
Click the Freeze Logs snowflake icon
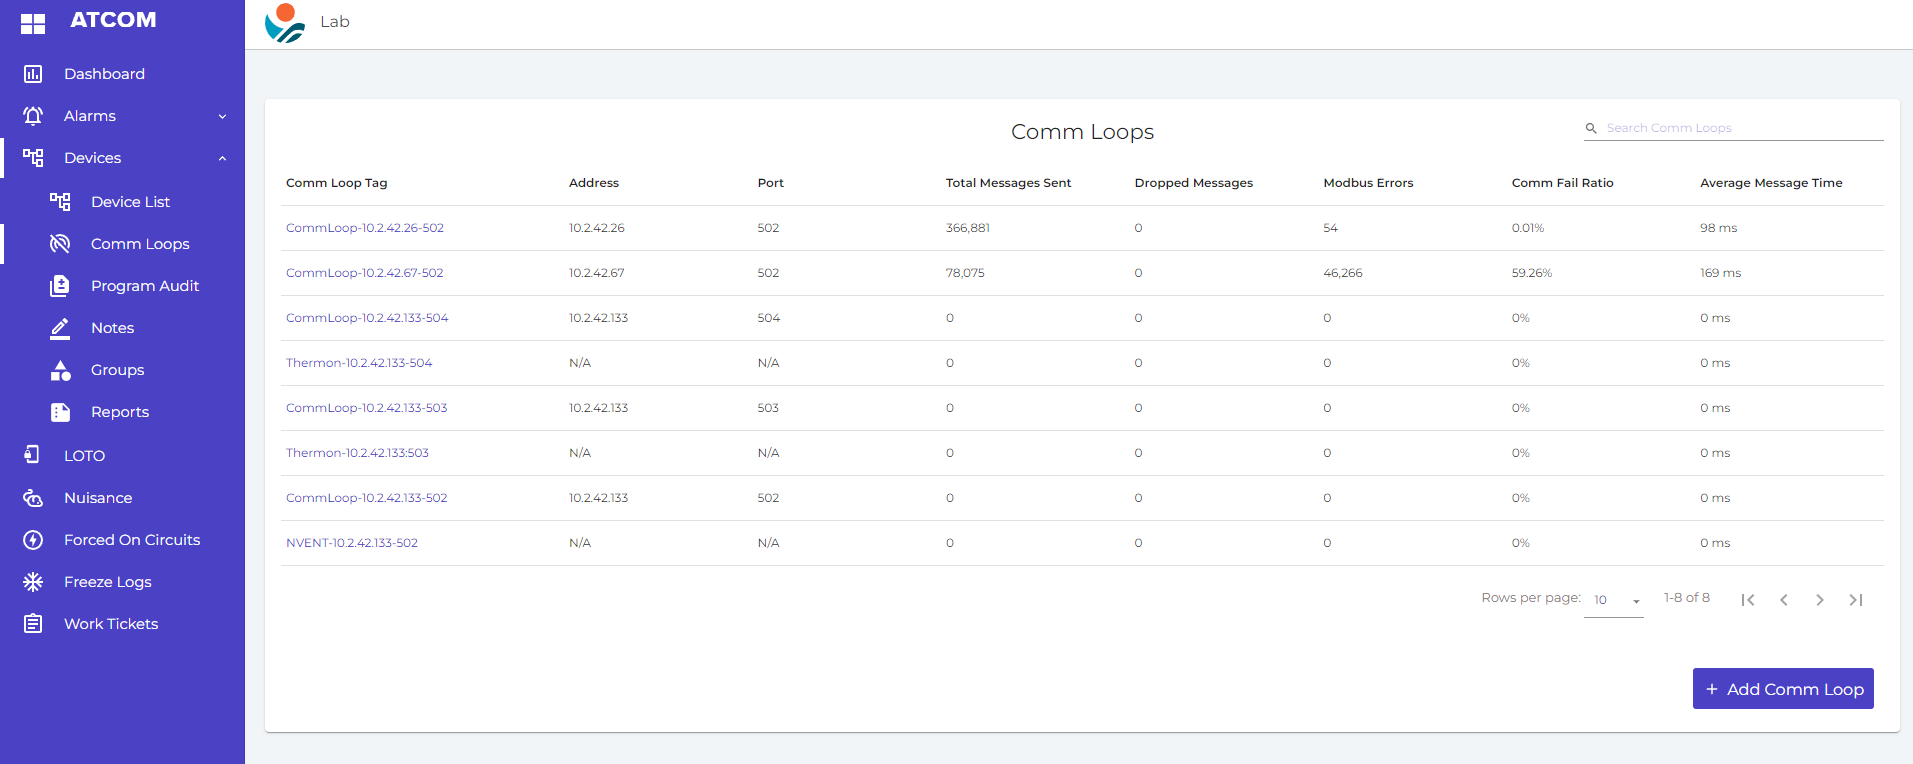33,582
